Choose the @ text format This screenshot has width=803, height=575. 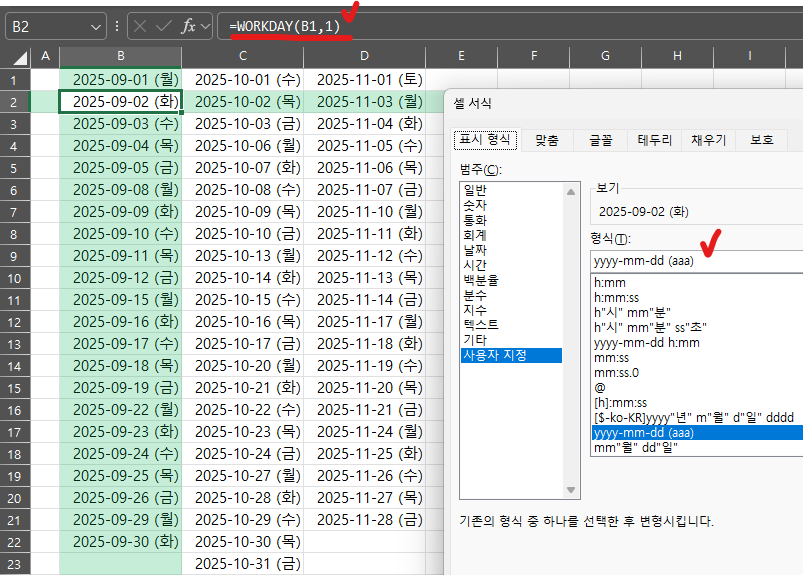697,388
